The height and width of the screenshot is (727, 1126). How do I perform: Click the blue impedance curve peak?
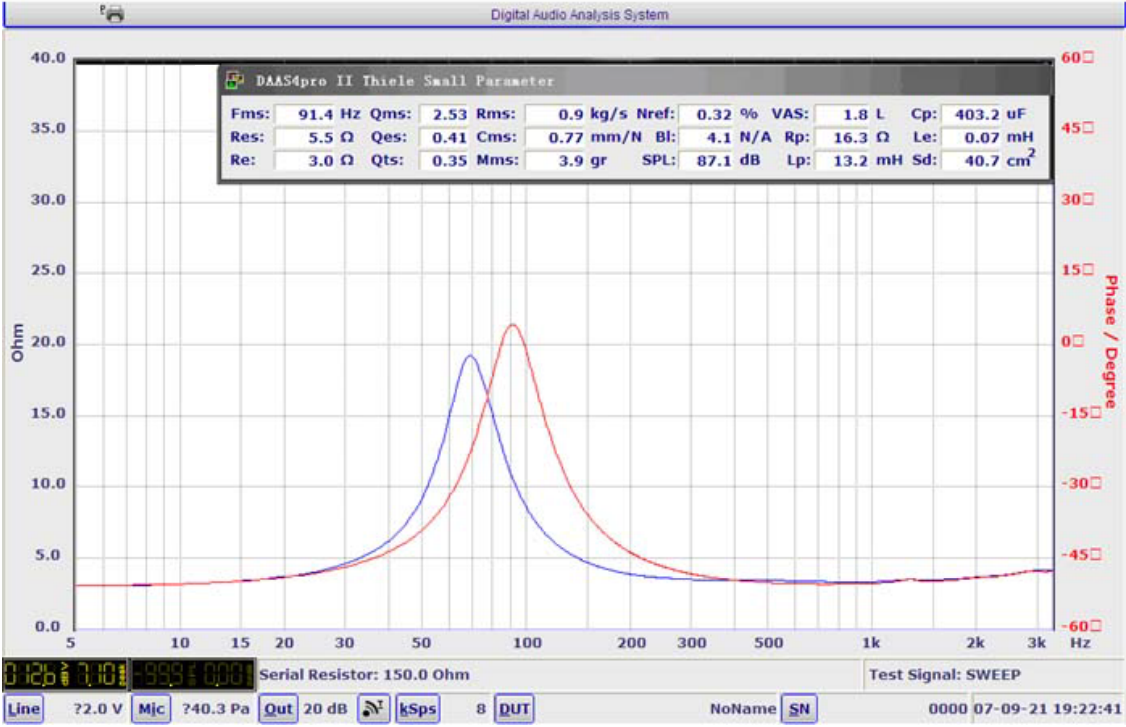[x=470, y=356]
